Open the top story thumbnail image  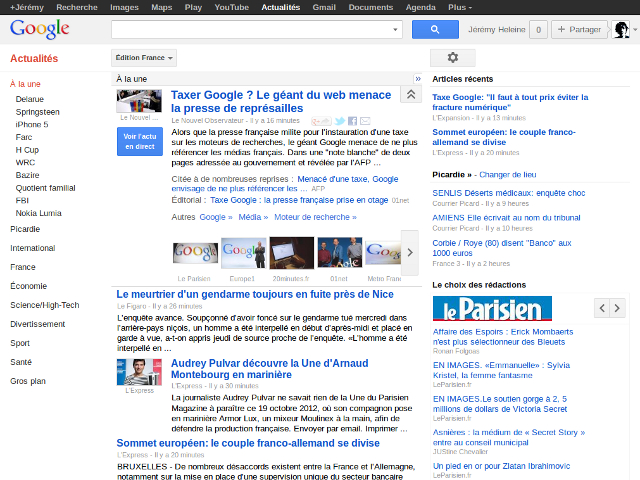(139, 101)
